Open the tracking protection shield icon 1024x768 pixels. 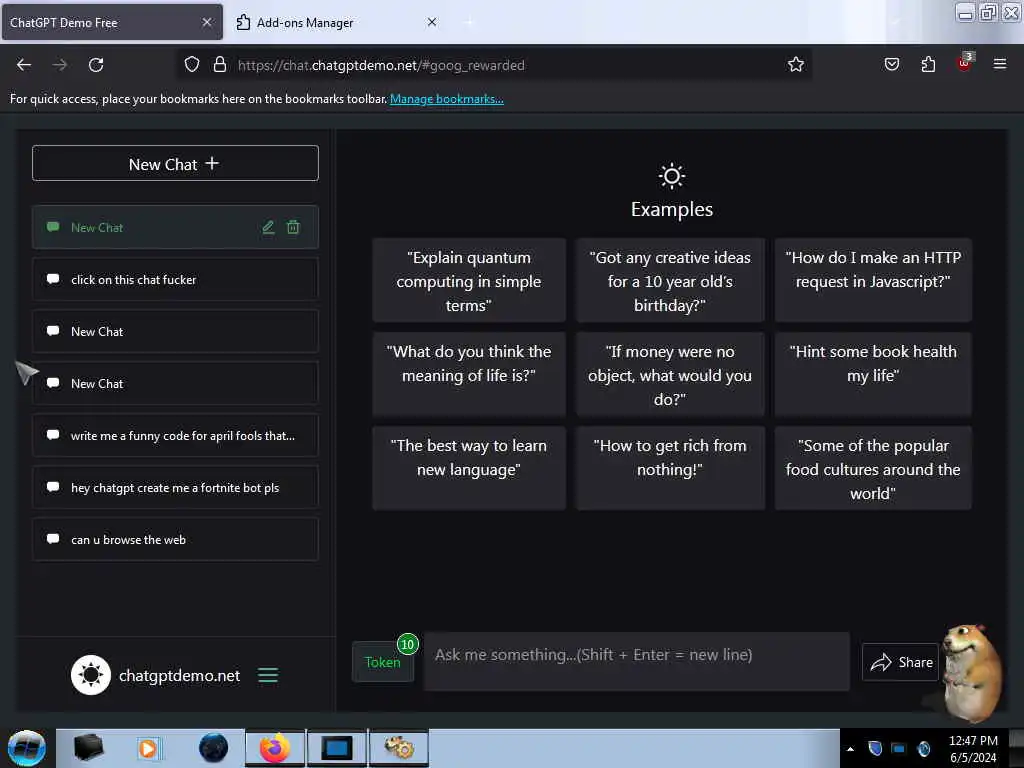tap(191, 65)
